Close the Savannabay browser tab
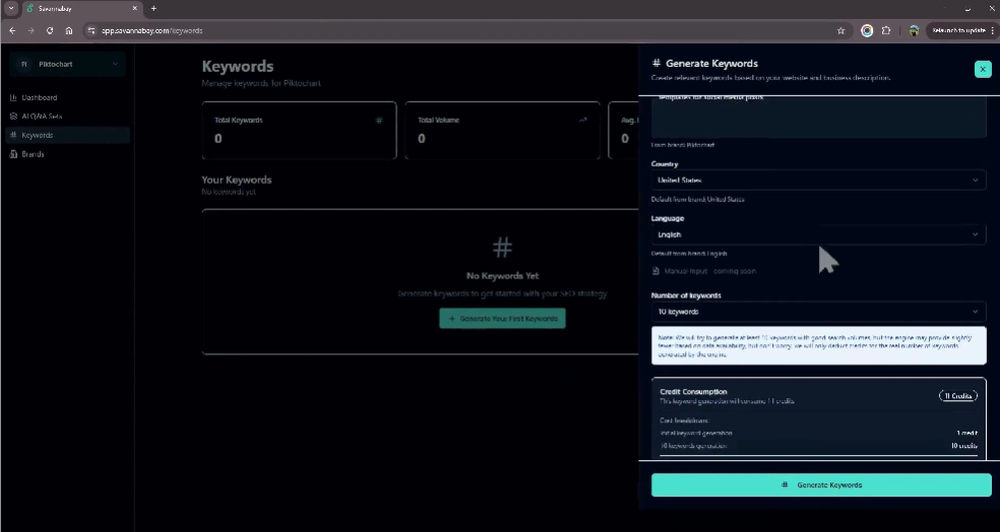The image size is (1000, 532). click(135, 8)
